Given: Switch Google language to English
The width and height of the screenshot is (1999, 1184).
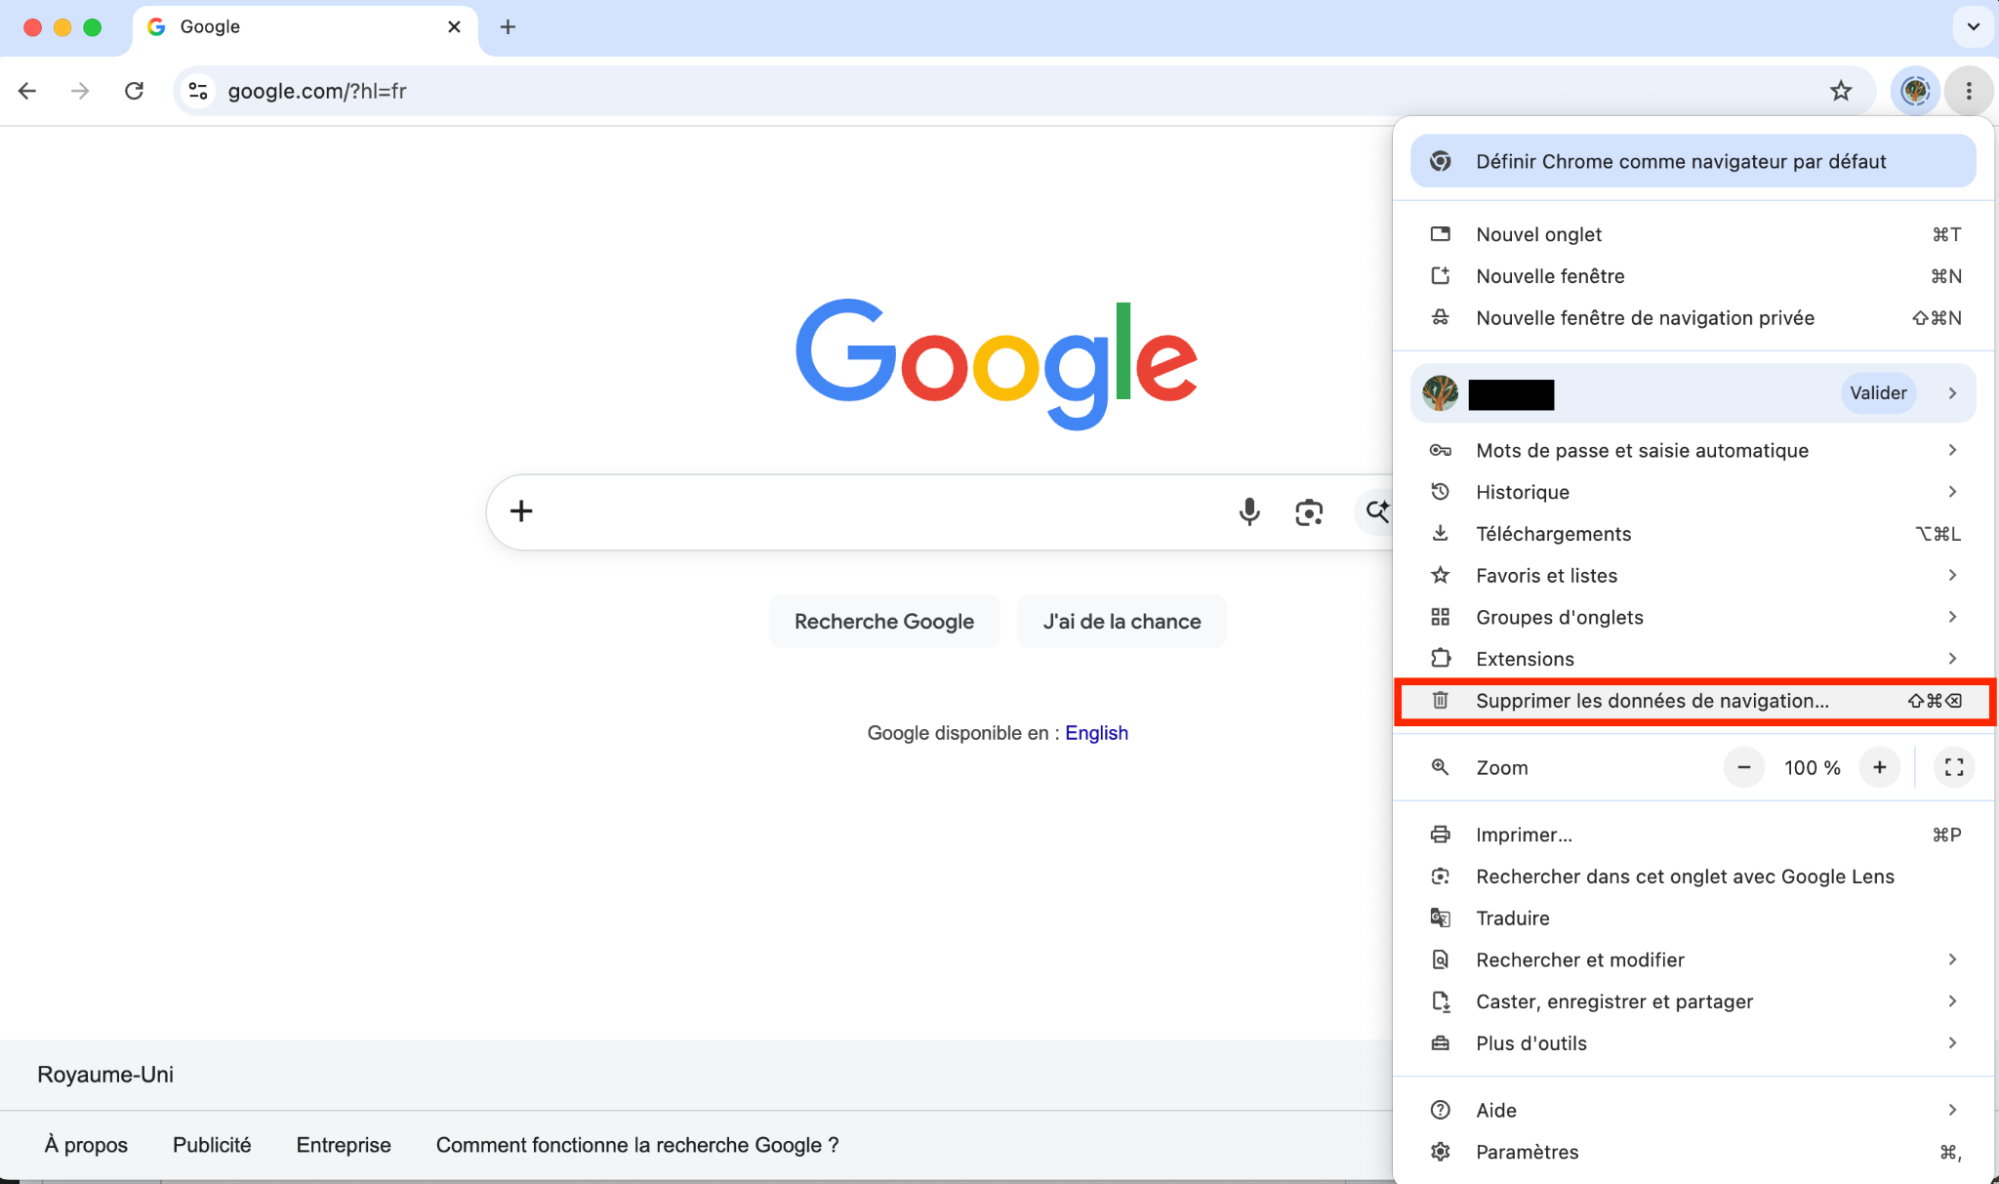Looking at the screenshot, I should pyautogui.click(x=1096, y=733).
